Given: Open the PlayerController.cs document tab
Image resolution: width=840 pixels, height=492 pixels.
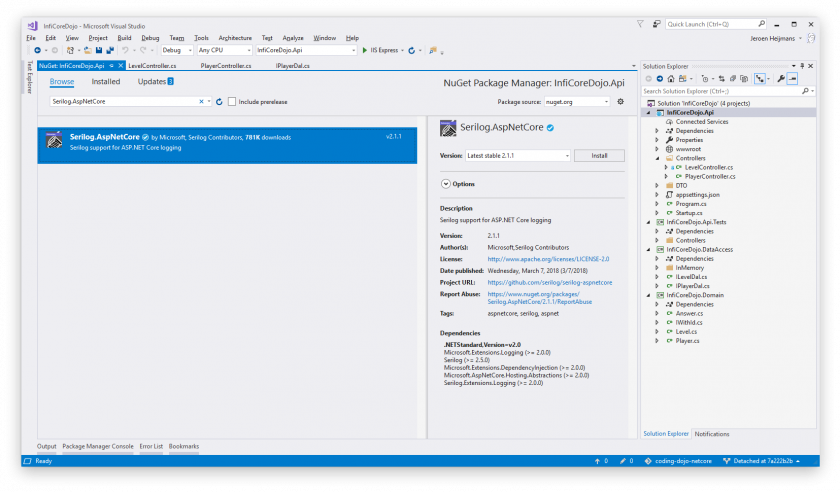Looking at the screenshot, I should click(x=226, y=66).
